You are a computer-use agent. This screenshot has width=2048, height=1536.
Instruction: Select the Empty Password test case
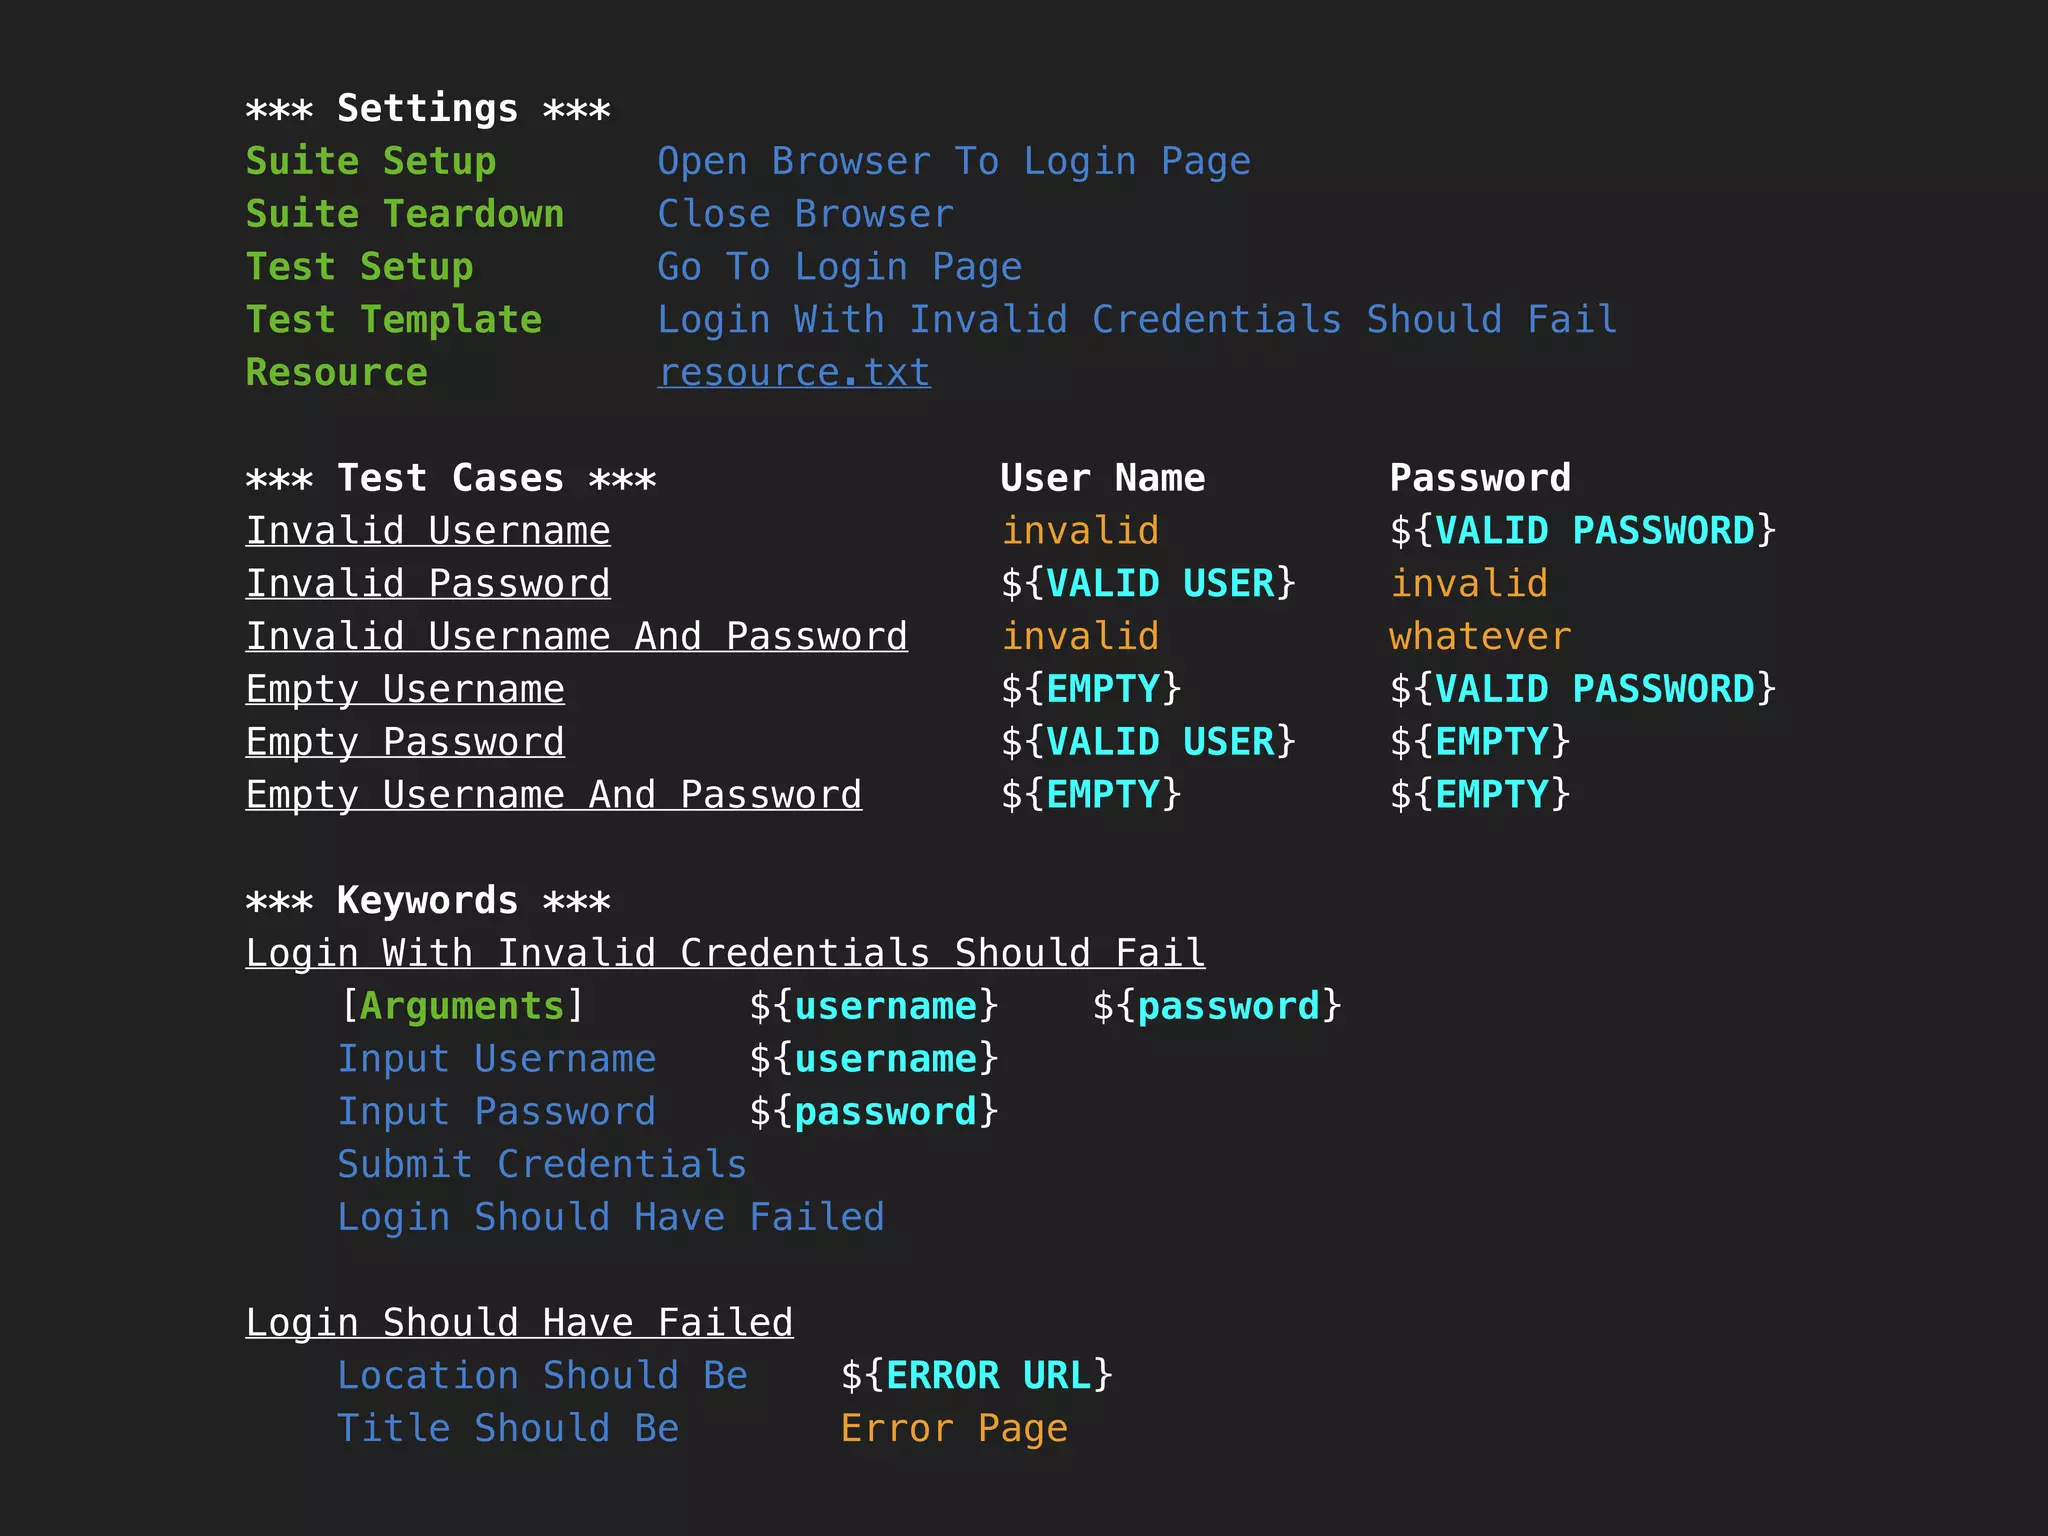(x=405, y=742)
